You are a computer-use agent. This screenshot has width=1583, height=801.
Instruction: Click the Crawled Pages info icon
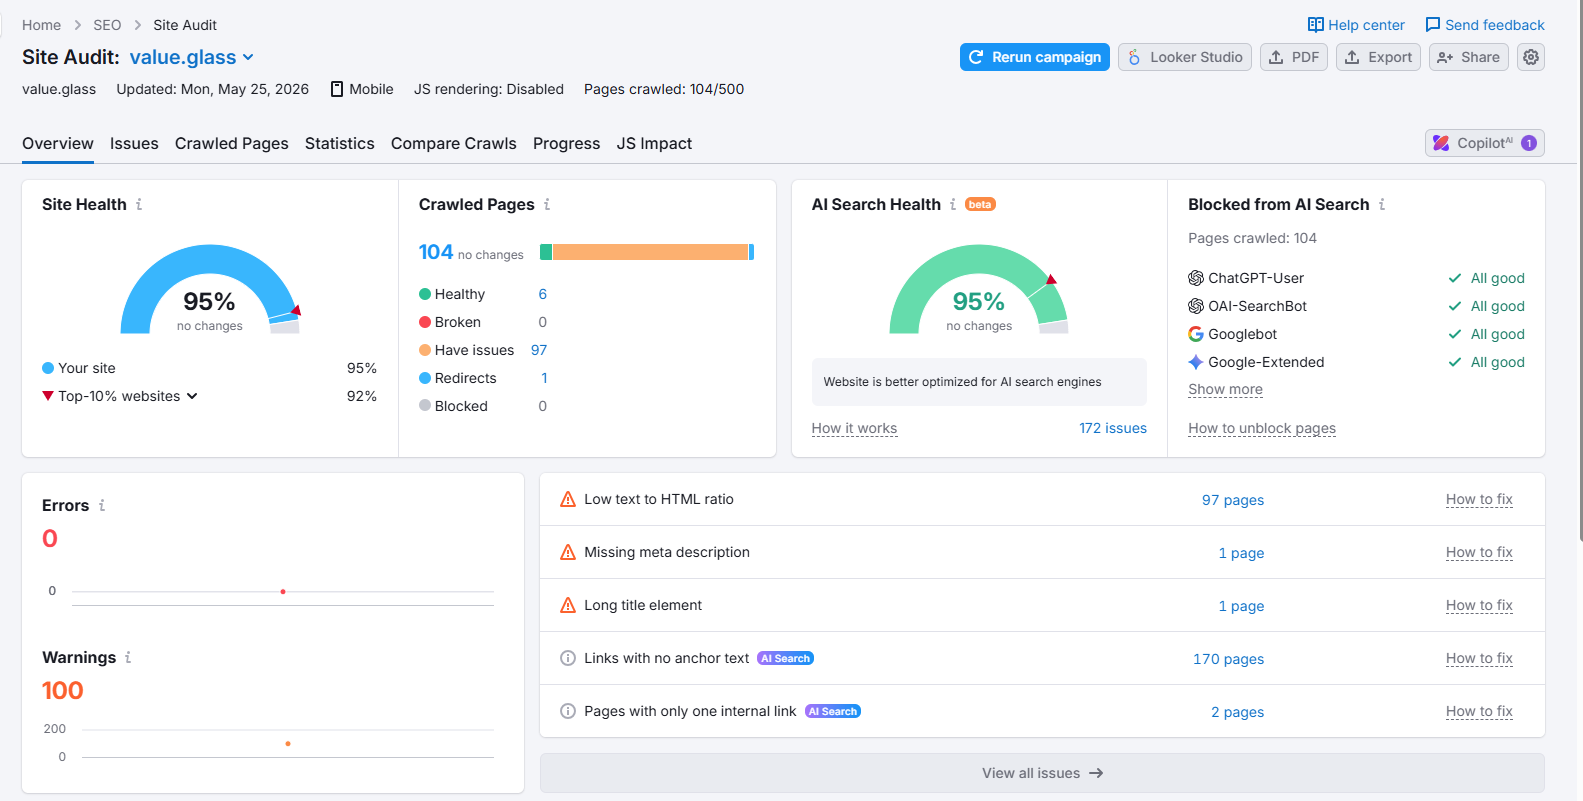click(x=547, y=204)
